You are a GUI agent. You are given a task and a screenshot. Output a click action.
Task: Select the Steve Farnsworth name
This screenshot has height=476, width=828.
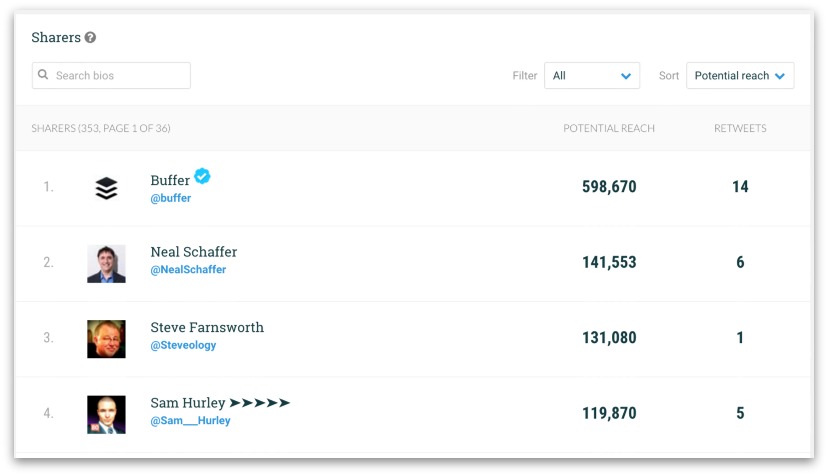(207, 328)
